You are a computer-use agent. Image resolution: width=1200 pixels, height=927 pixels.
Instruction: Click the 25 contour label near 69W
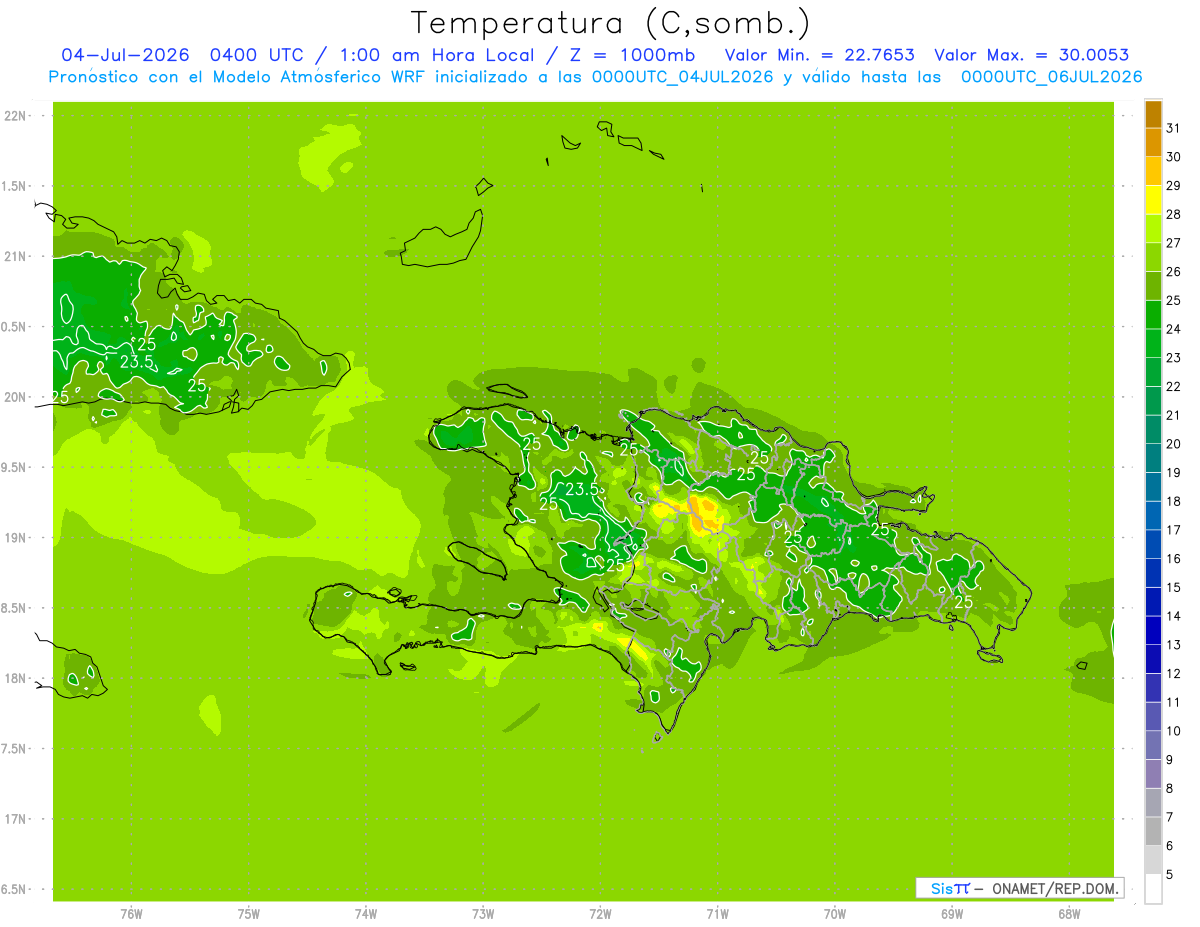[x=964, y=602]
